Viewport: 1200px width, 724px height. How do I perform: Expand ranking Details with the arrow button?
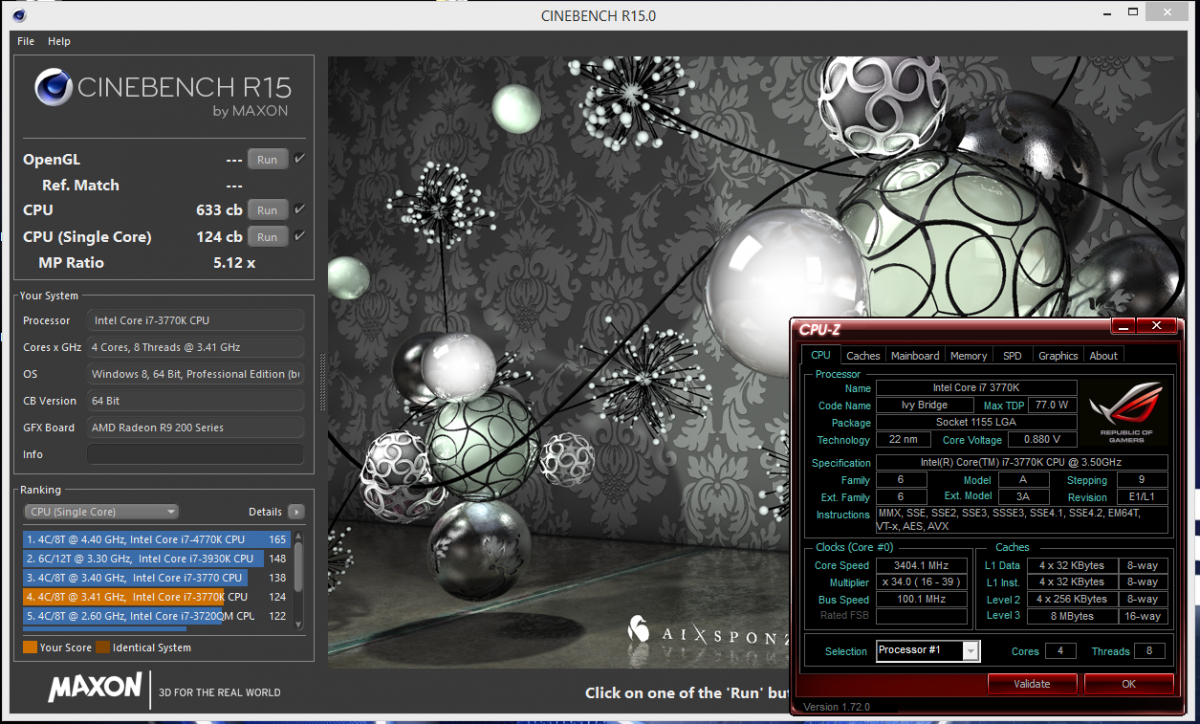(x=296, y=512)
